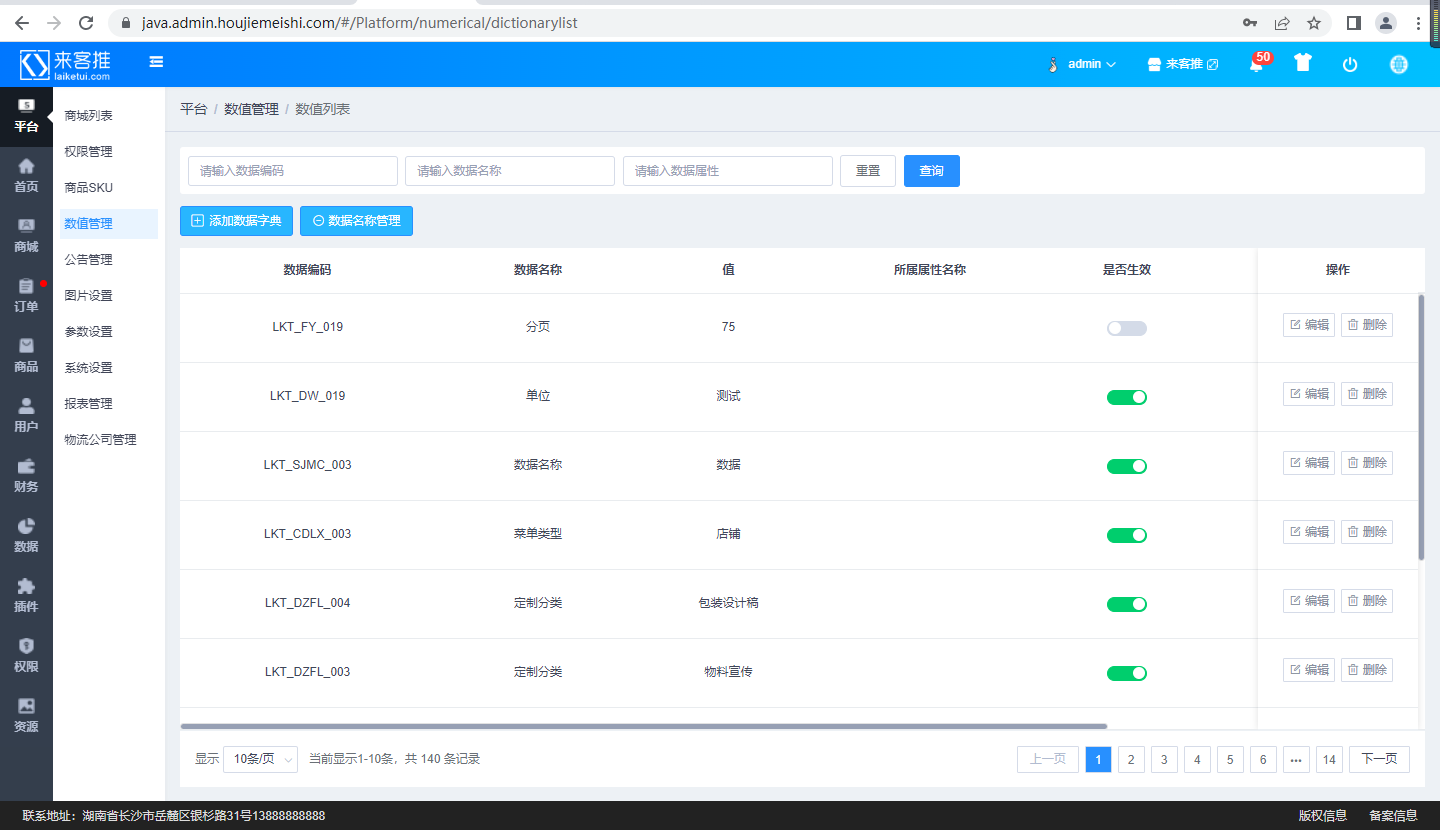
Task: Open 参数设置 in the submenu
Action: click(x=88, y=332)
